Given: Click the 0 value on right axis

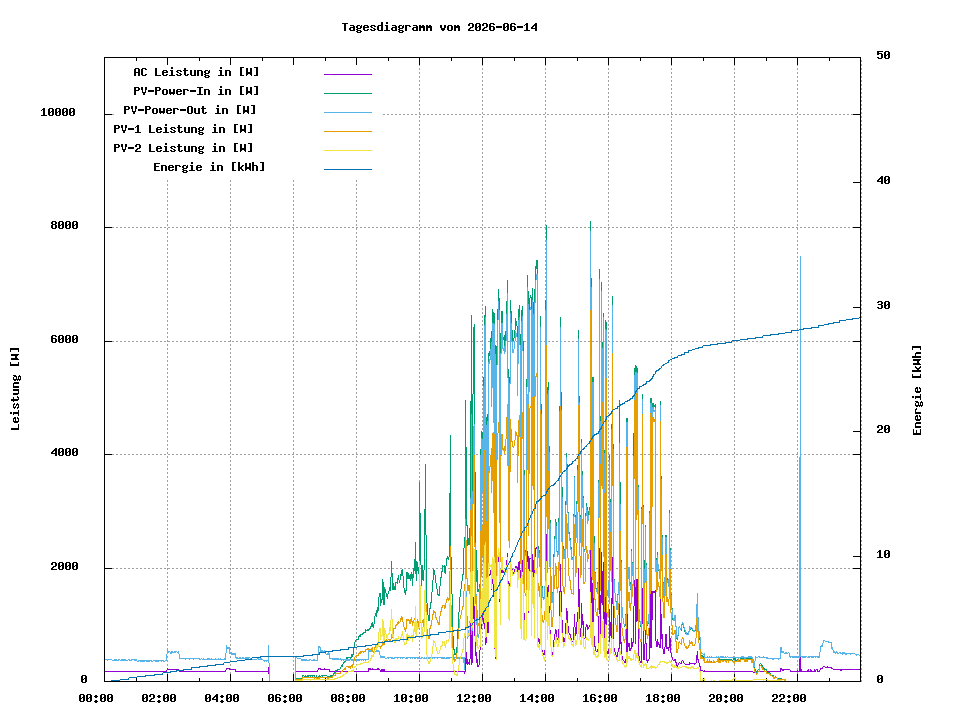Looking at the screenshot, I should (x=880, y=680).
